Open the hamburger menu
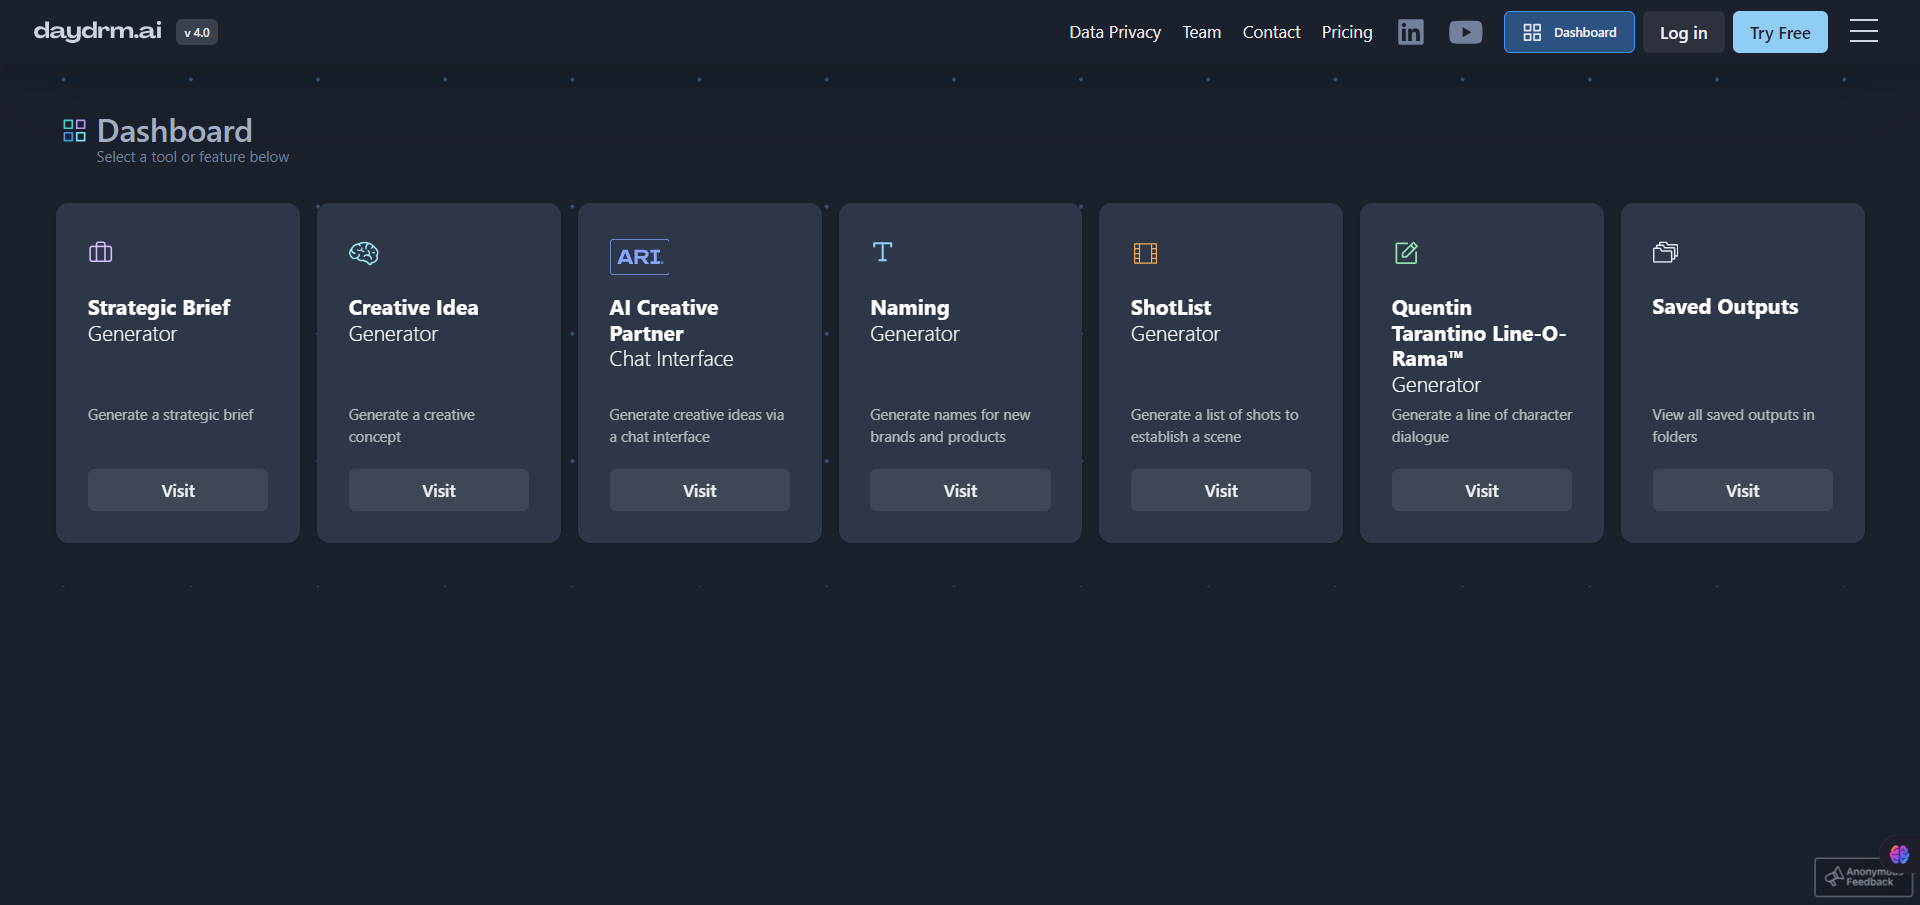This screenshot has width=1920, height=905. (1864, 31)
